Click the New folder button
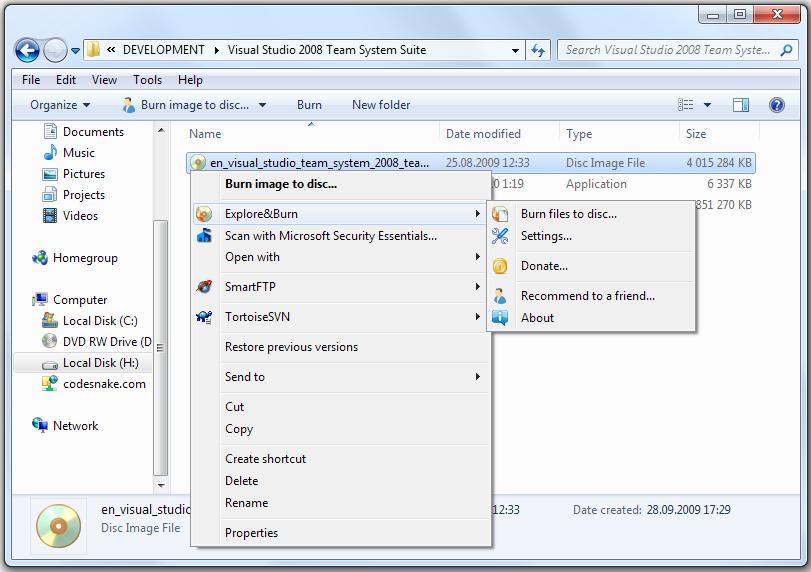811x572 pixels. [381, 105]
